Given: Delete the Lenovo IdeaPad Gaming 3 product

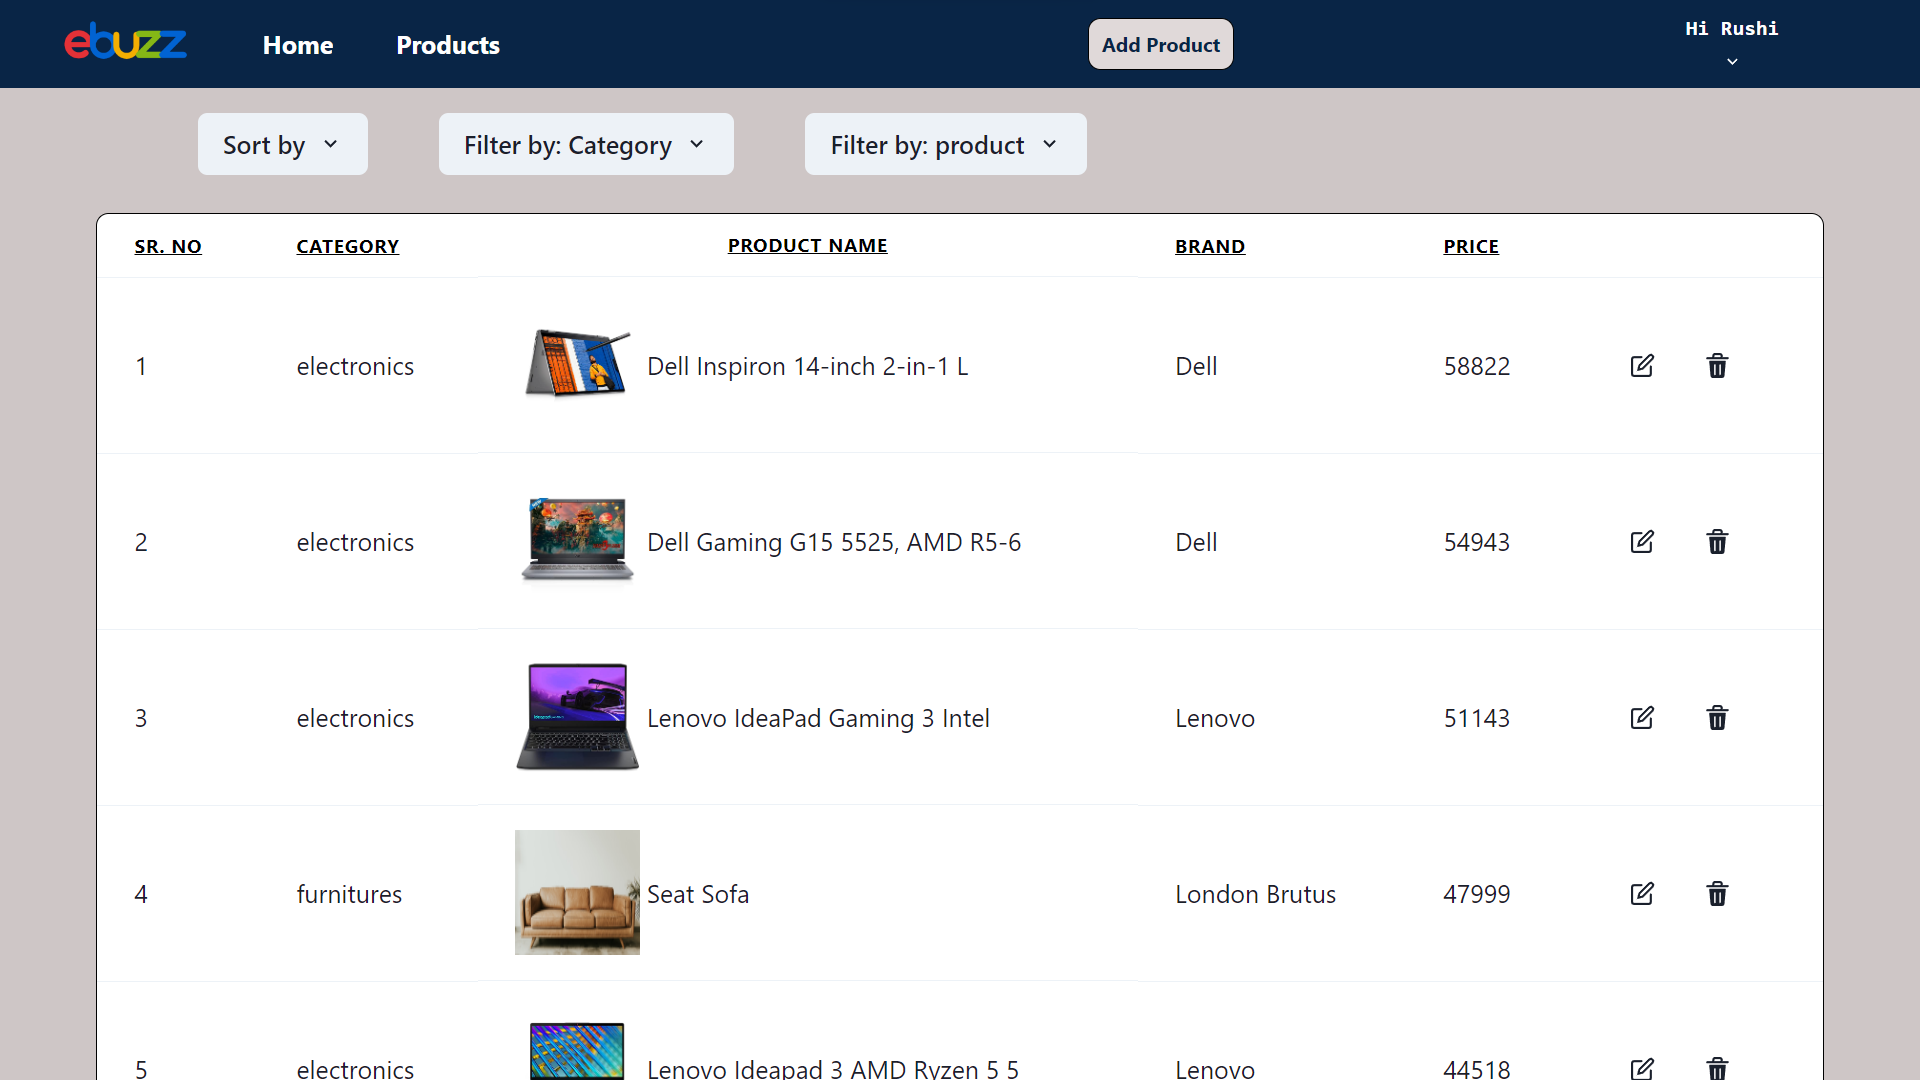Looking at the screenshot, I should coord(1717,718).
